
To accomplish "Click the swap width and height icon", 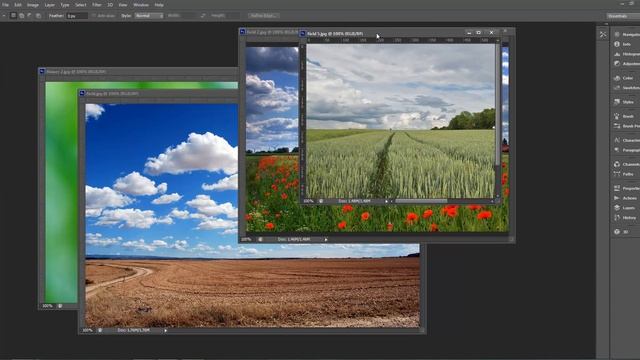I will tap(203, 16).
